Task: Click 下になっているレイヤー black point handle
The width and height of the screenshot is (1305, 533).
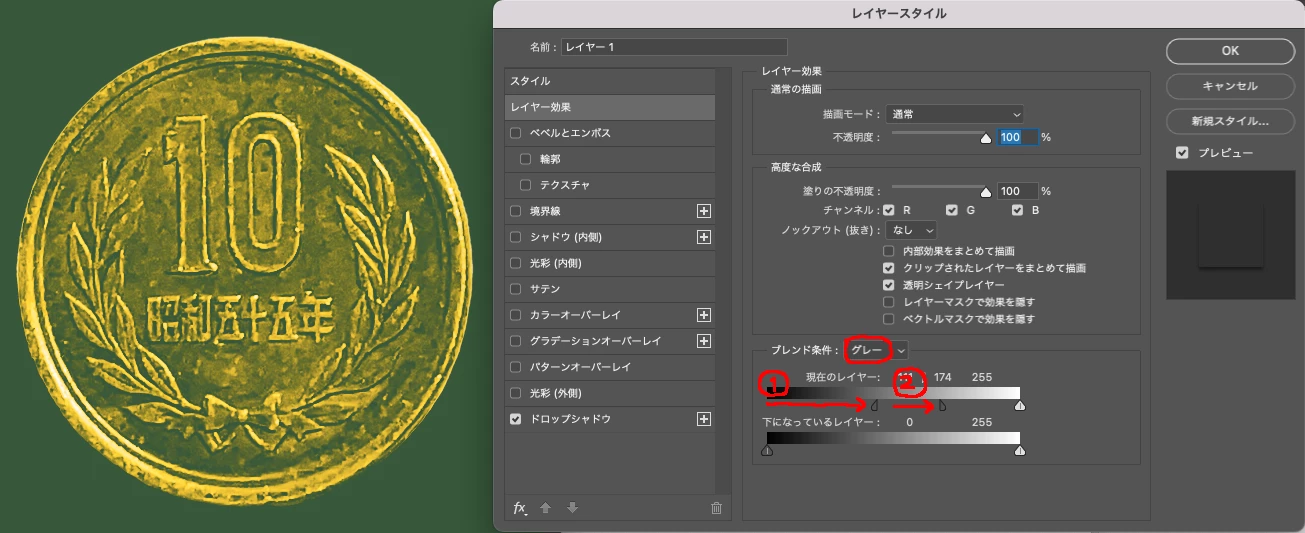Action: pos(767,451)
